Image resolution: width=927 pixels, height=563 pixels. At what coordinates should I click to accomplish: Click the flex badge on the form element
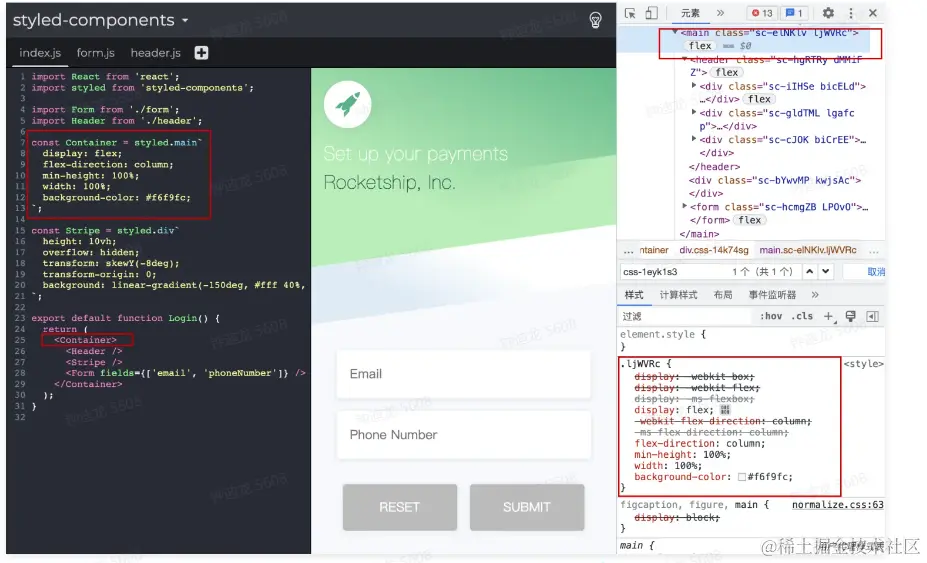tap(750, 220)
